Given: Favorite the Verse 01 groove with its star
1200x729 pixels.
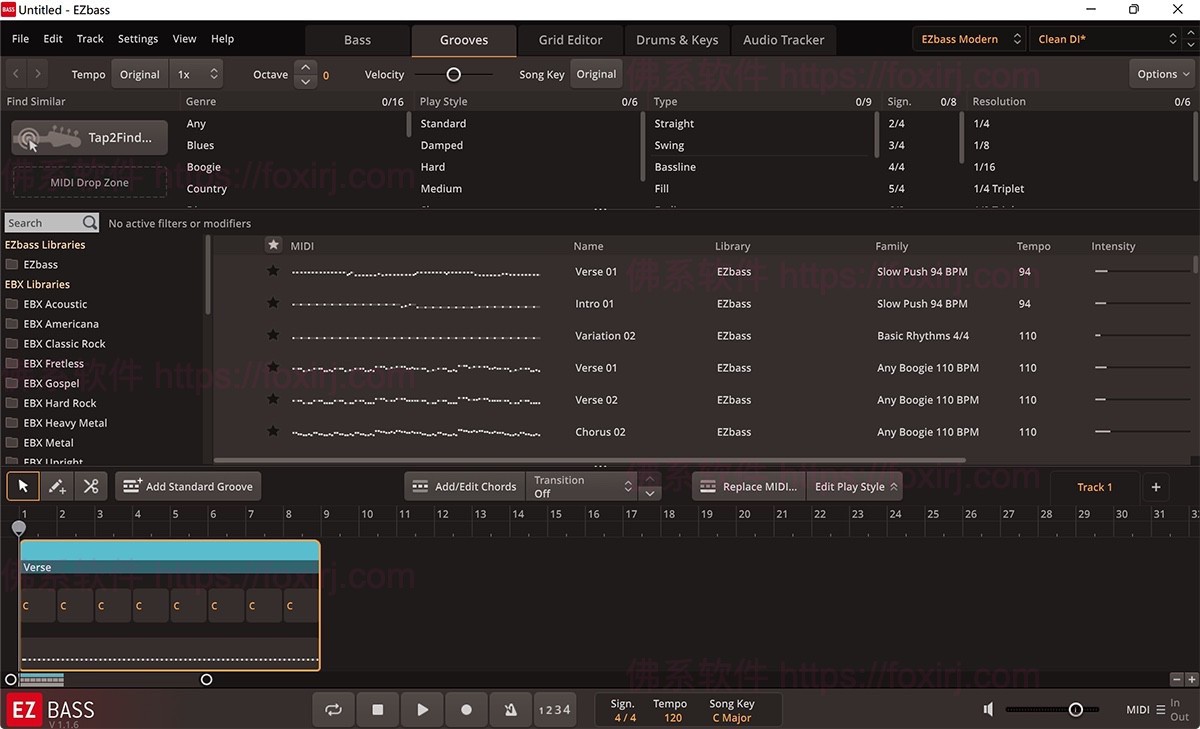Looking at the screenshot, I should click(273, 271).
